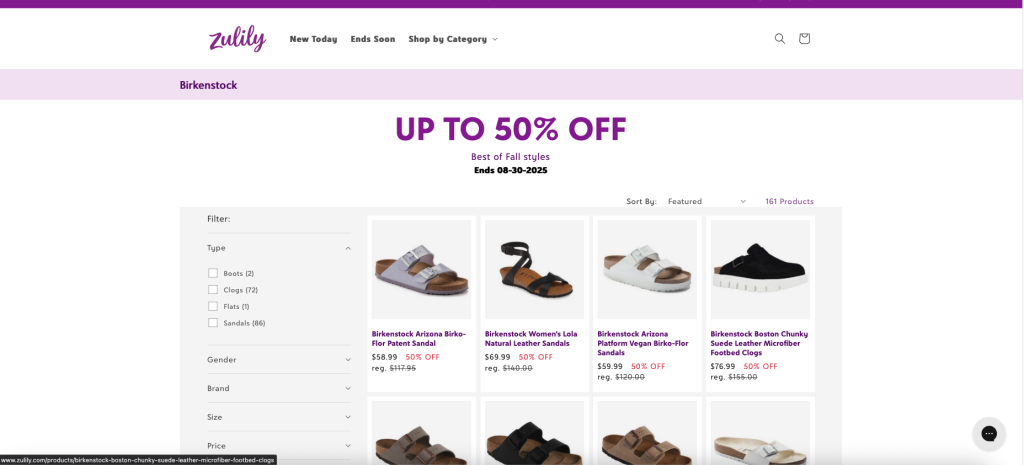Go to New Today
1024x465 pixels.
click(313, 39)
